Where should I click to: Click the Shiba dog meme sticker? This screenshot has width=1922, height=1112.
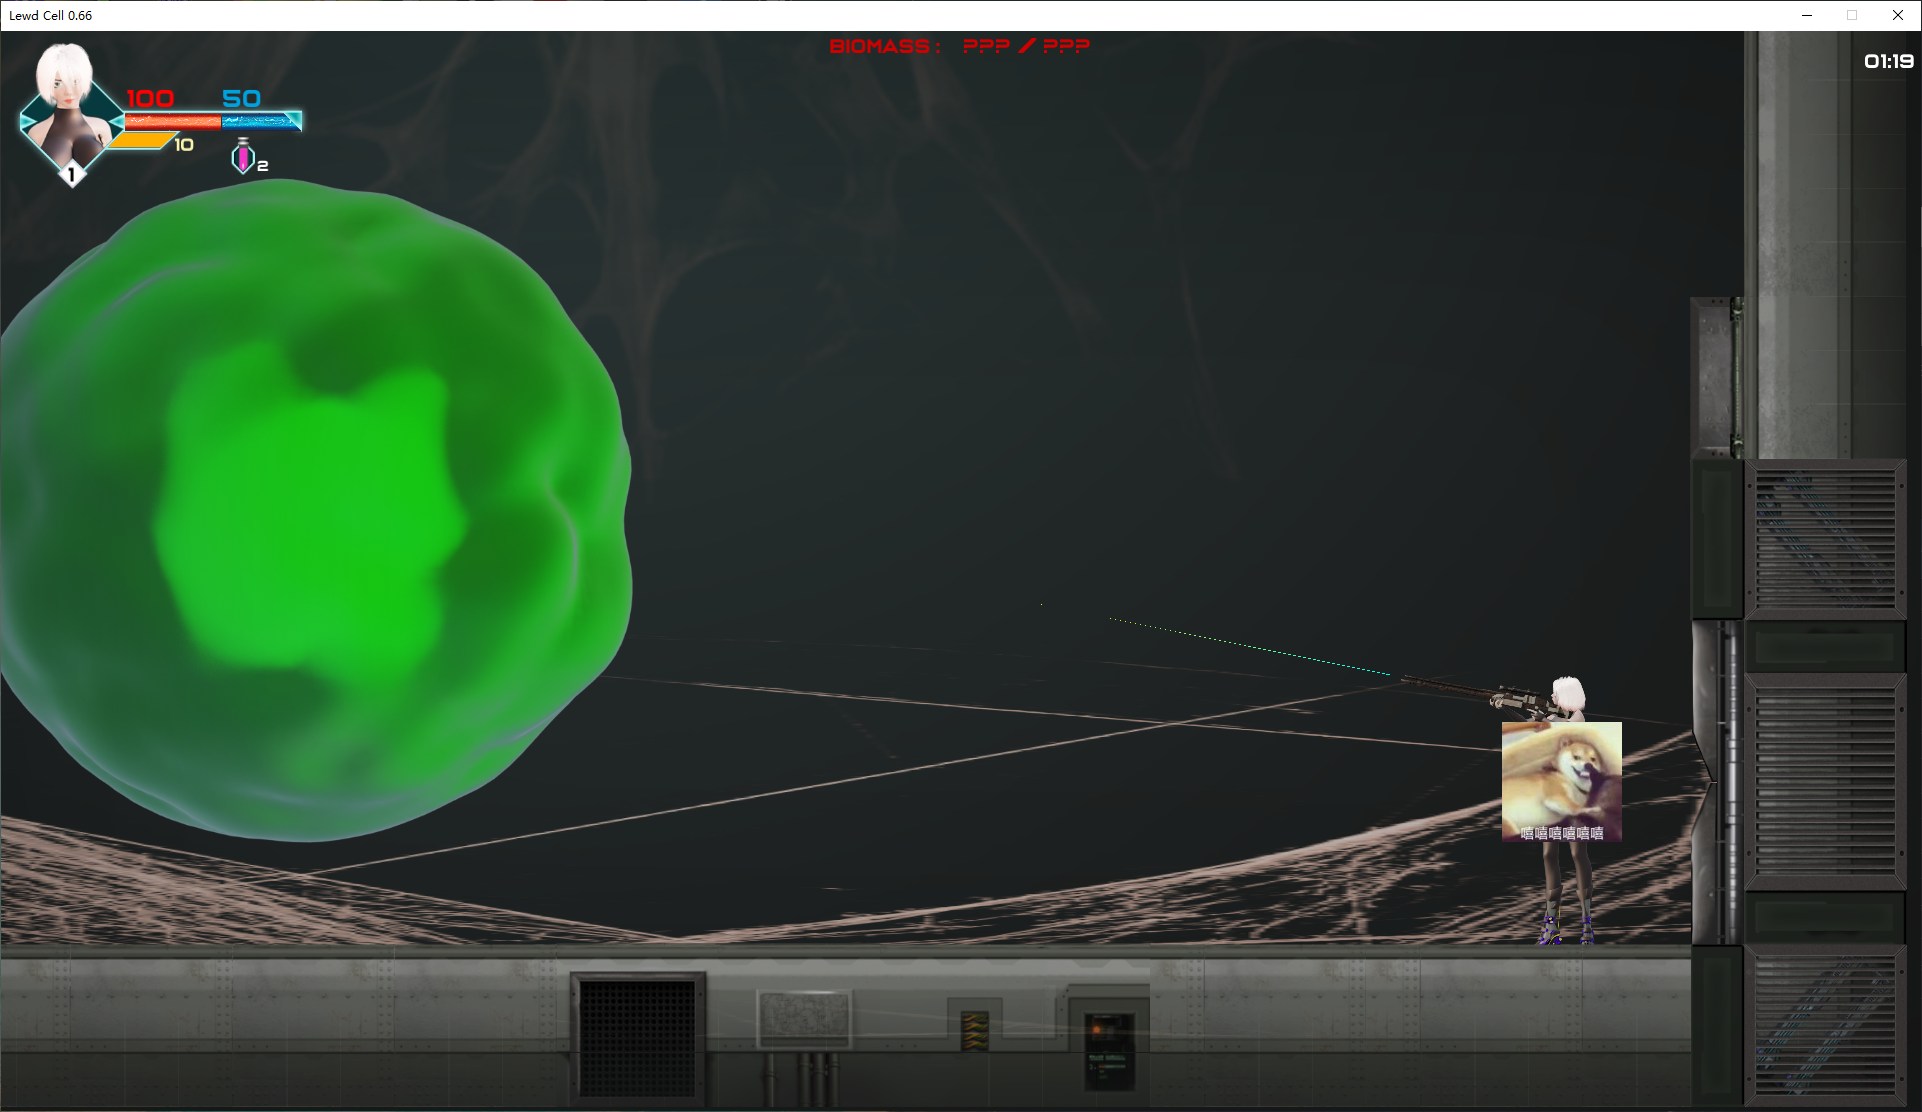[x=1561, y=781]
